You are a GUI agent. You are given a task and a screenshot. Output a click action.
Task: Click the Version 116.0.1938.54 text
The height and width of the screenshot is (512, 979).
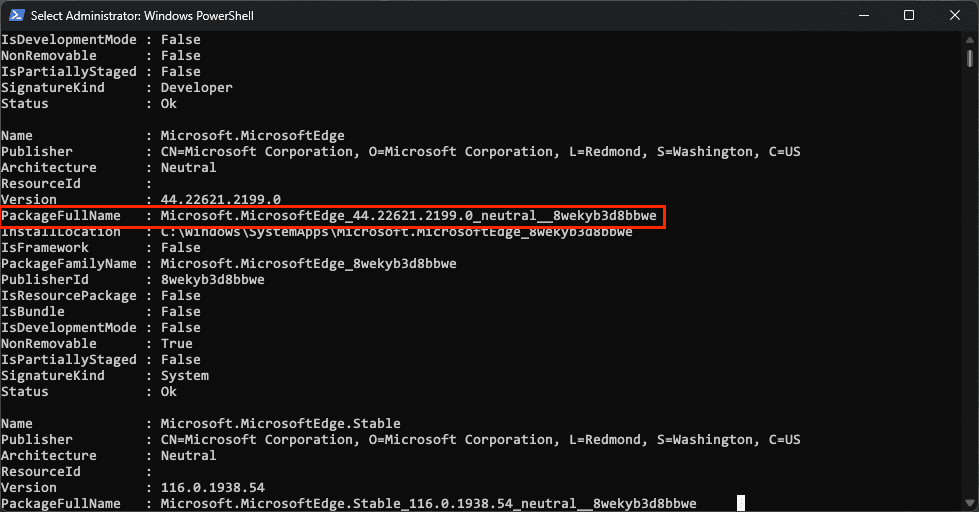[212, 488]
